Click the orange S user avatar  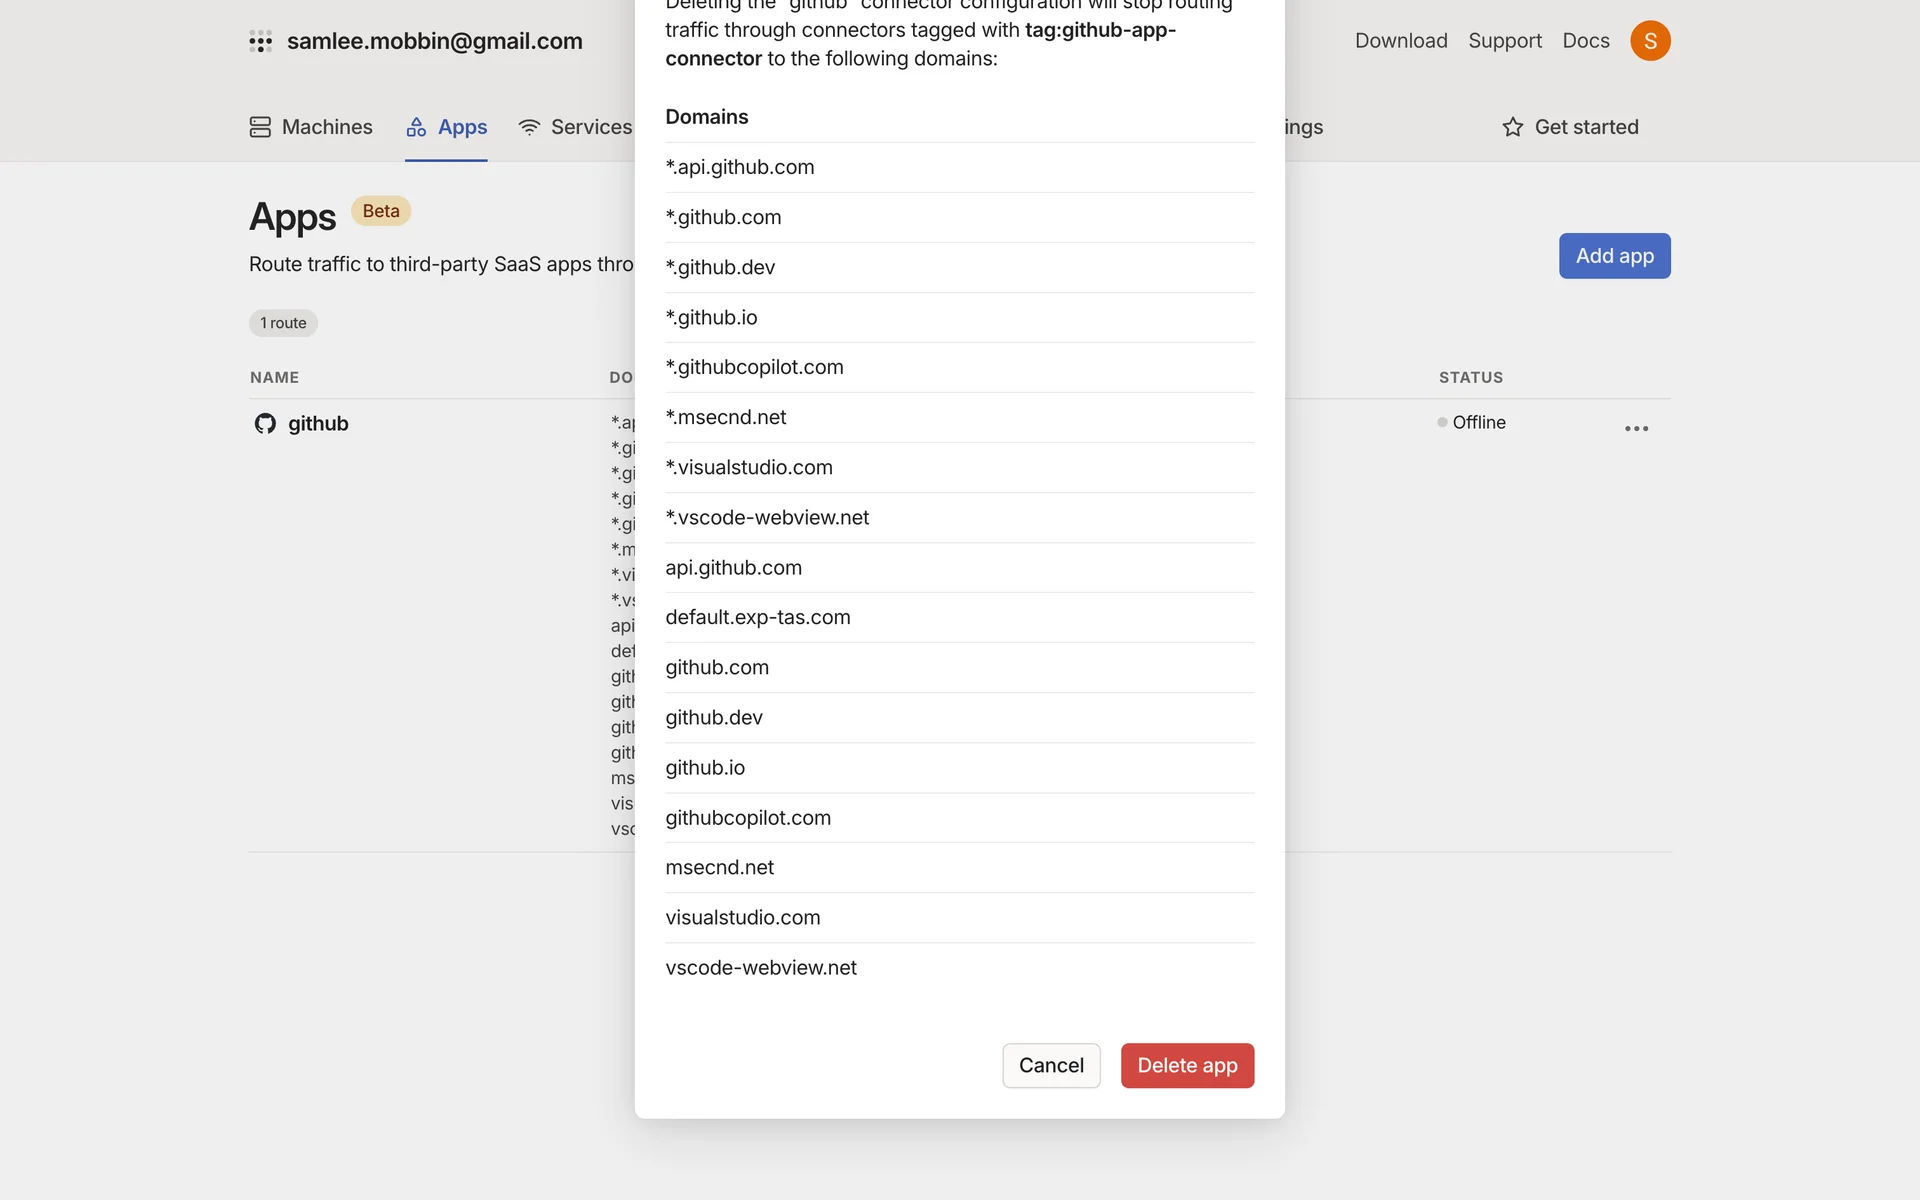pyautogui.click(x=1650, y=41)
